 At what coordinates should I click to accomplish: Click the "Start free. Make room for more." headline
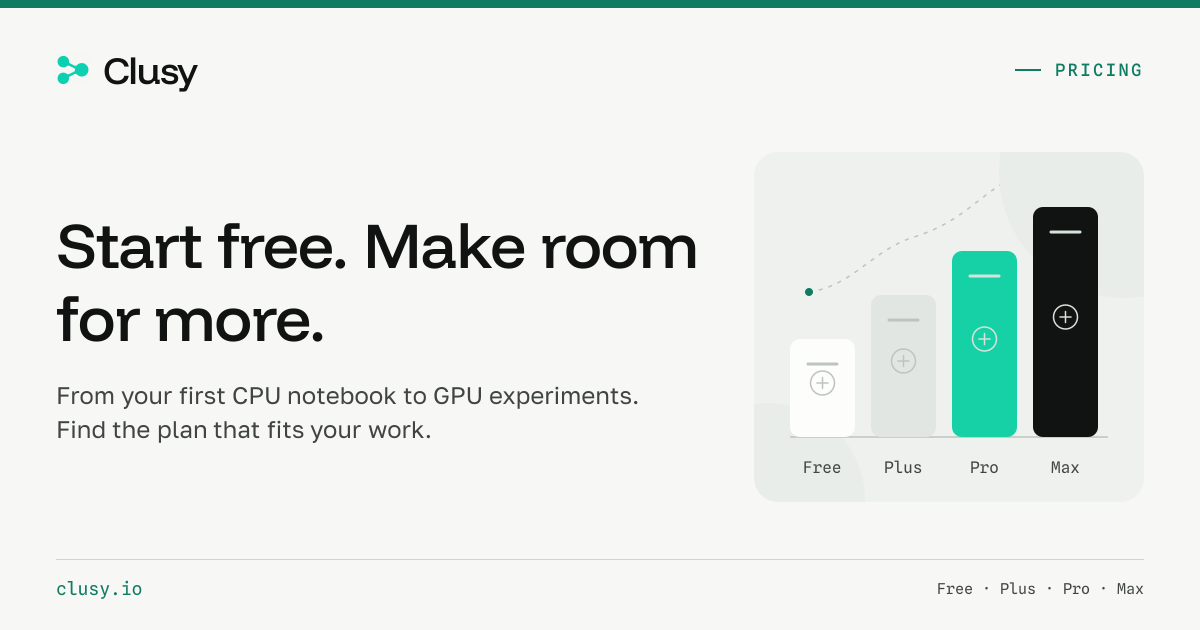tap(377, 284)
